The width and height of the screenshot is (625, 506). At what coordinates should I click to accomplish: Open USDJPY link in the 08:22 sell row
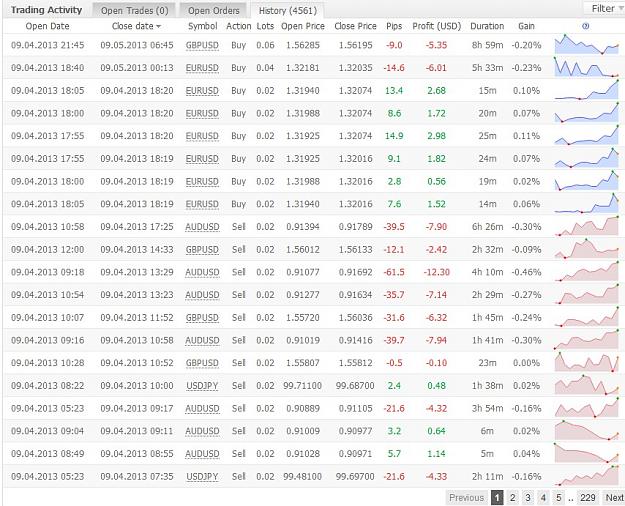tap(202, 386)
